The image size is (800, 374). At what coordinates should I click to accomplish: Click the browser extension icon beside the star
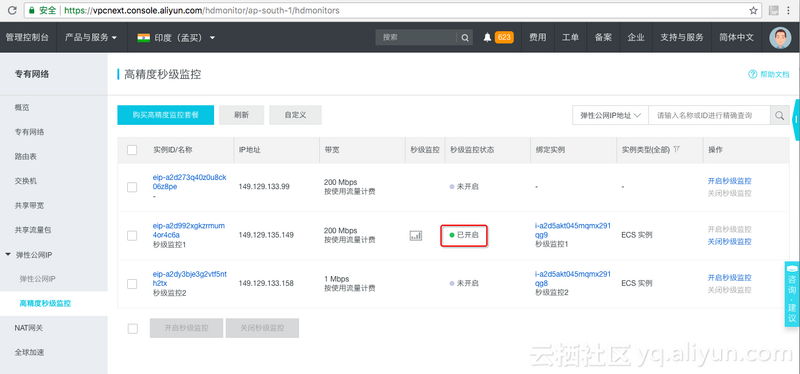[x=773, y=10]
